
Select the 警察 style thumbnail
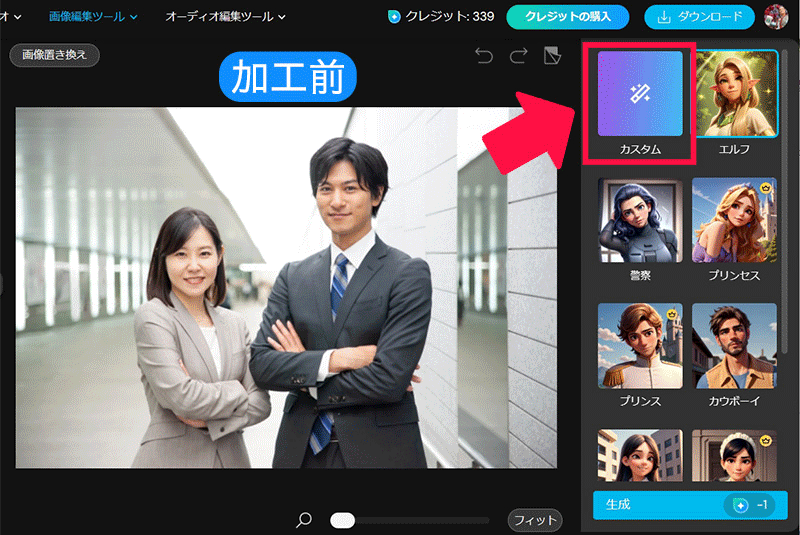640,220
